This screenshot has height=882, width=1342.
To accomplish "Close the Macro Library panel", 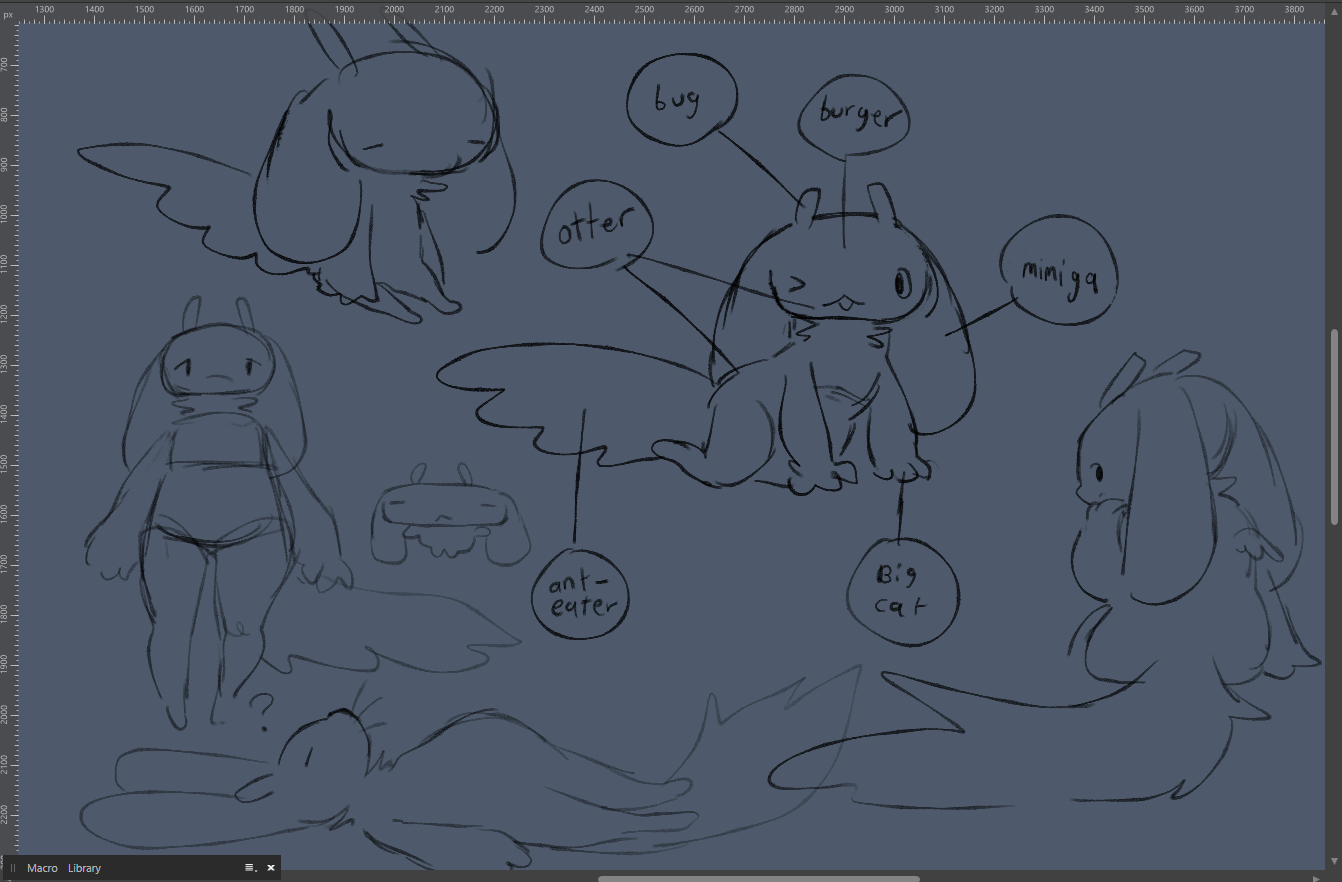I will (x=271, y=868).
